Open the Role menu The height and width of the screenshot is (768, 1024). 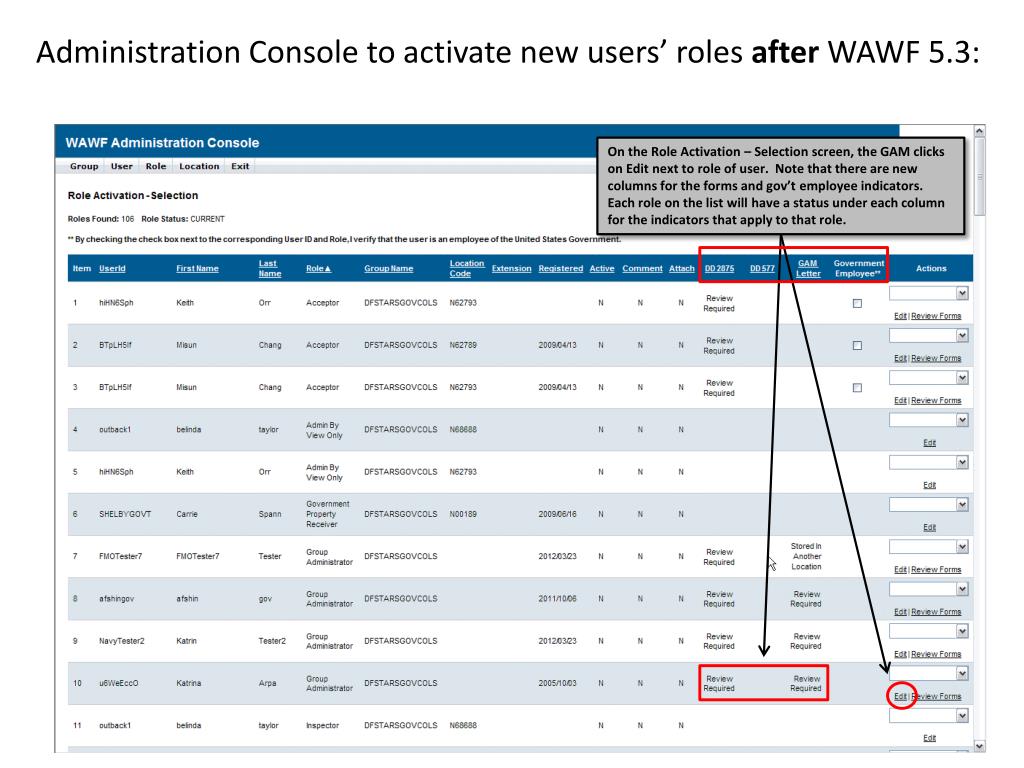tap(155, 167)
